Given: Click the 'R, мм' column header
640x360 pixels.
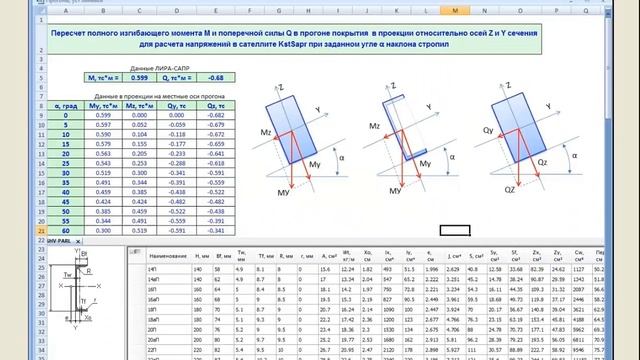Looking at the screenshot, I should coord(287,256).
